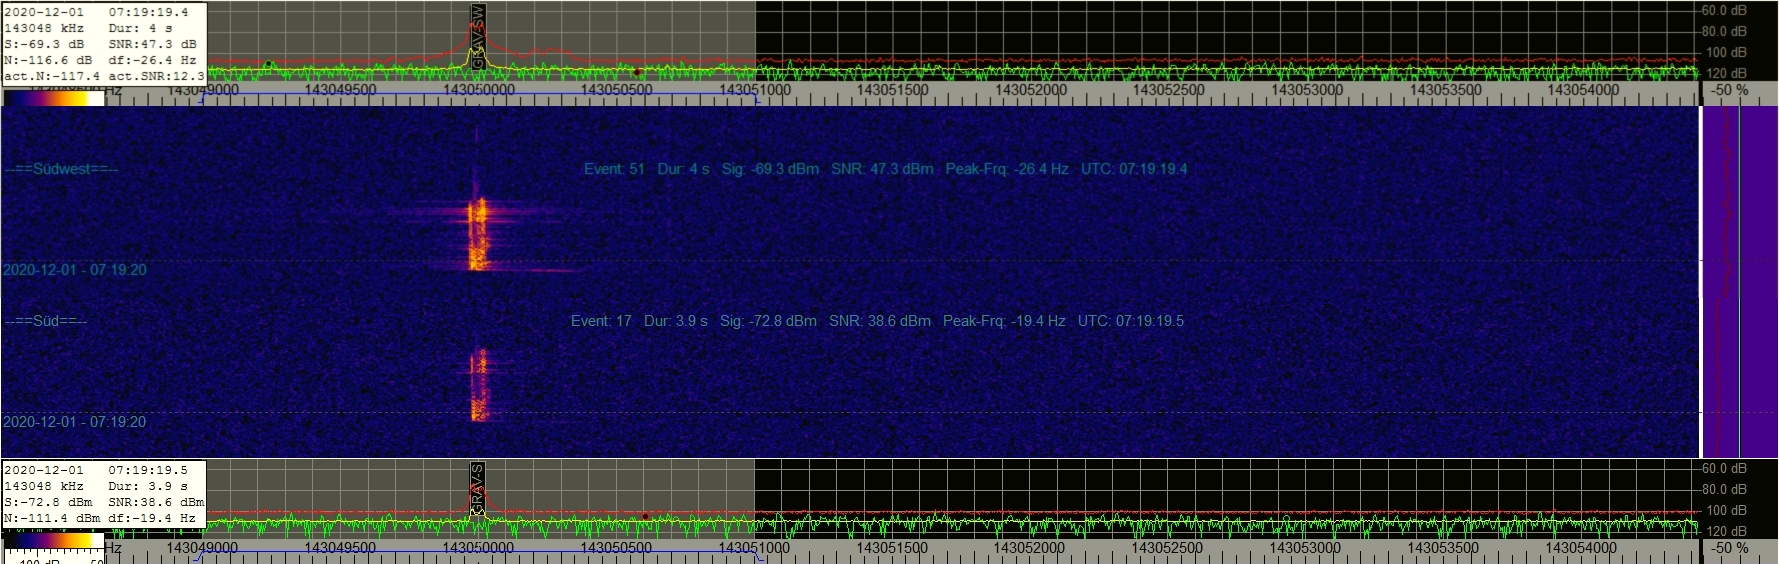
Task: Click the purple amplitude bar strip at right
Action: 1739,281
